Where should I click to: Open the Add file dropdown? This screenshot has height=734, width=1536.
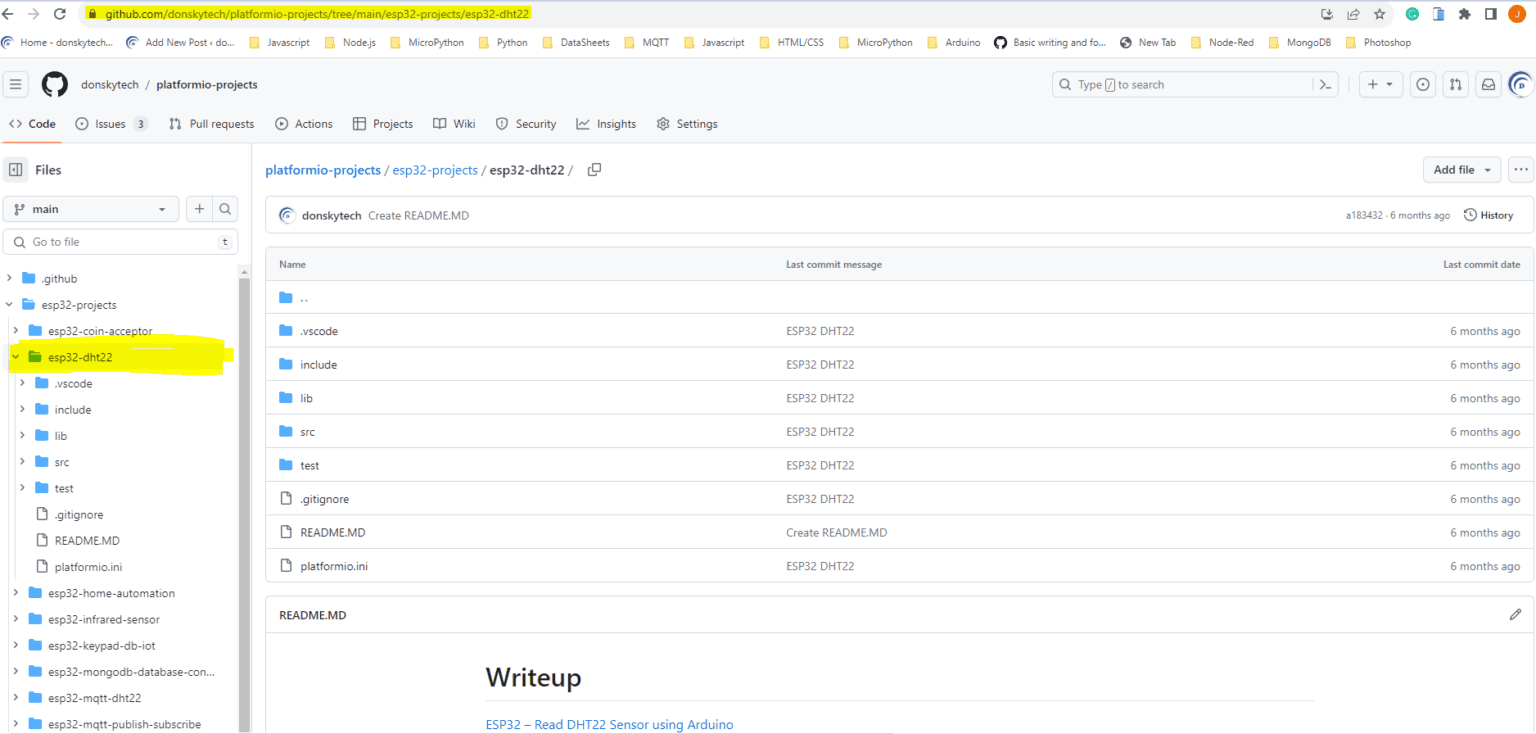[1461, 169]
